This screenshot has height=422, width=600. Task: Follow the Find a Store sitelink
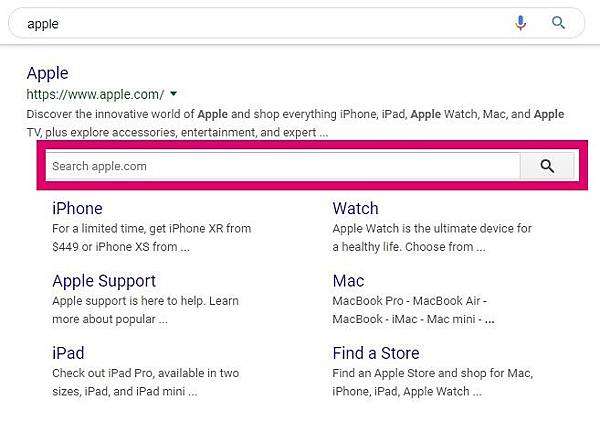point(376,353)
